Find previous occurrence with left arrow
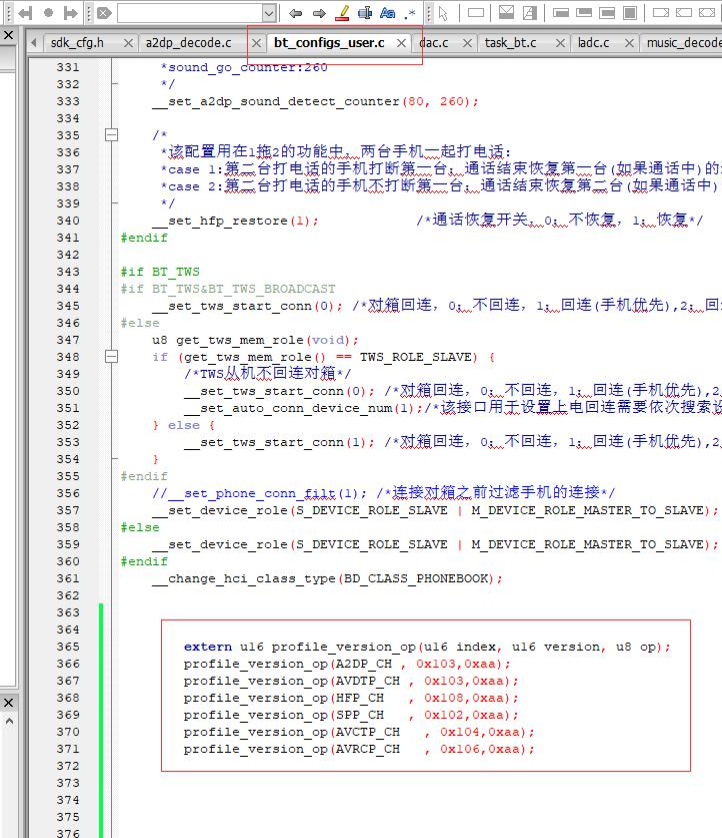Viewport: 722px width, 838px height. (x=296, y=13)
